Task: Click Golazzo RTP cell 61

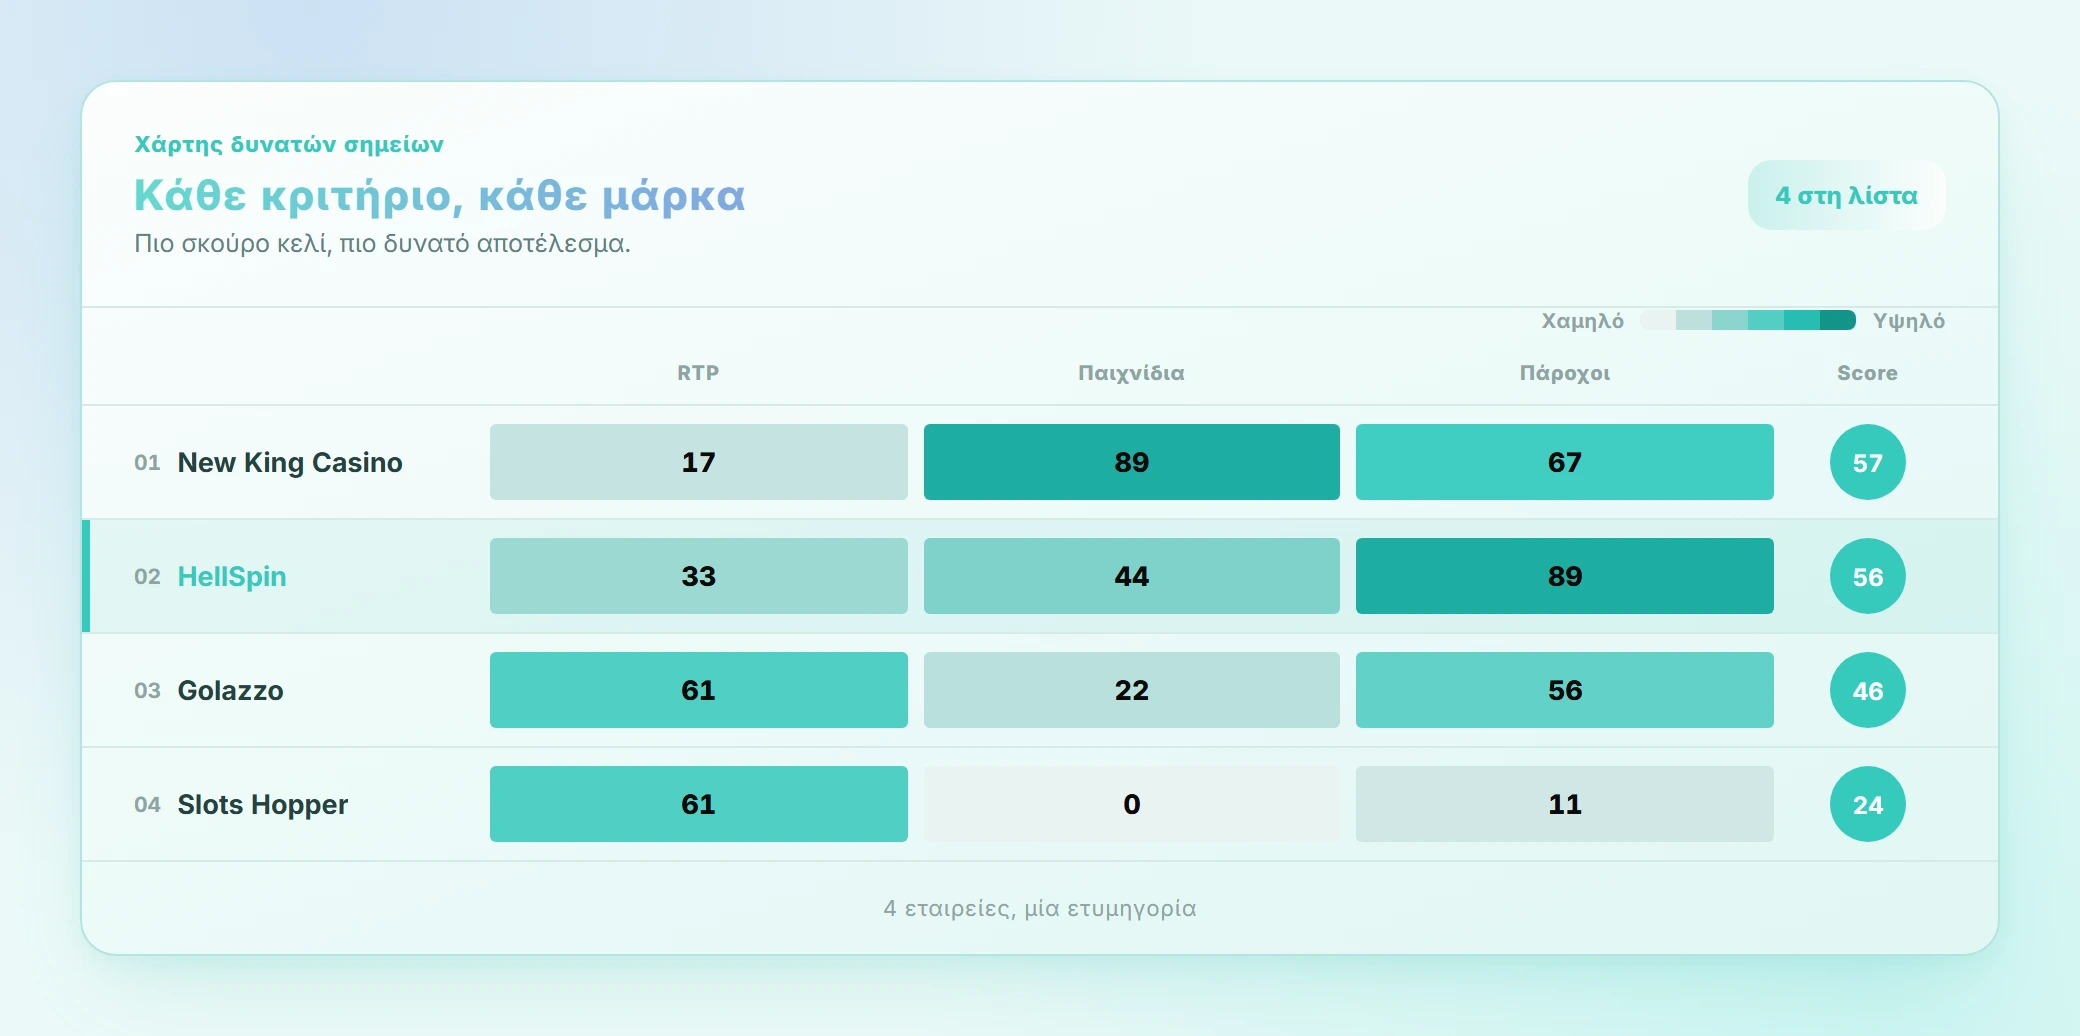Action: point(699,690)
